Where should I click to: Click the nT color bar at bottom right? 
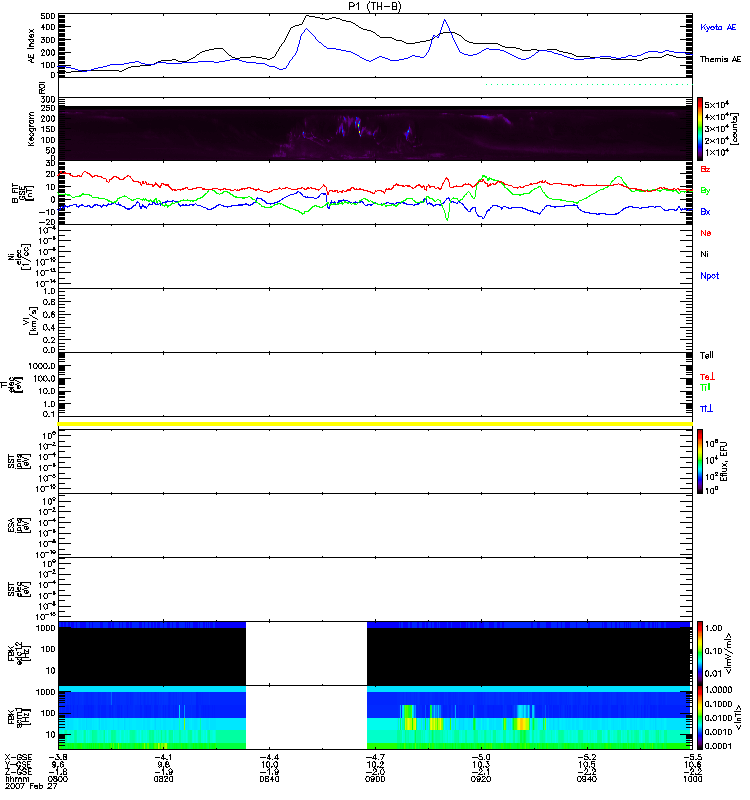coord(700,717)
